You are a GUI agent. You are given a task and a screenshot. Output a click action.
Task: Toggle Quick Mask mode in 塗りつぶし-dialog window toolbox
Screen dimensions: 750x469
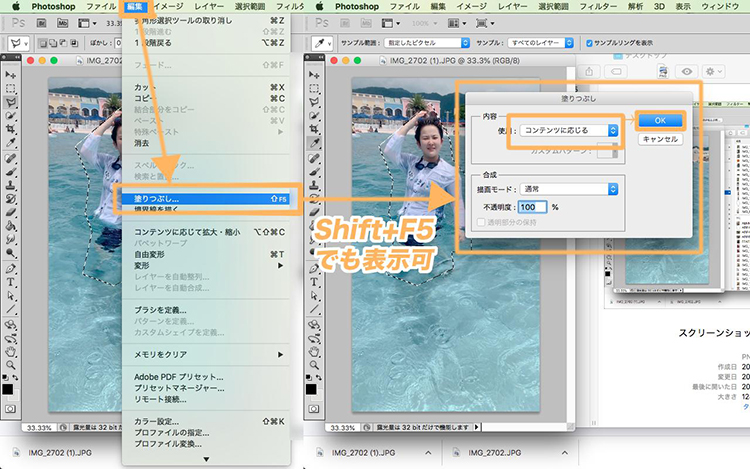(314, 409)
